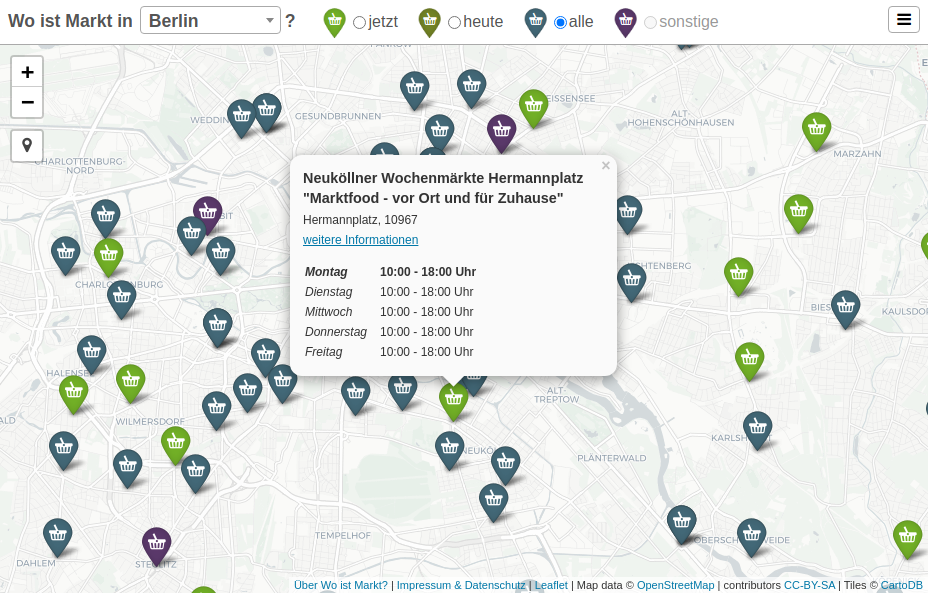
Task: Click the olive marker icon beside "heute"
Action: pyautogui.click(x=429, y=21)
